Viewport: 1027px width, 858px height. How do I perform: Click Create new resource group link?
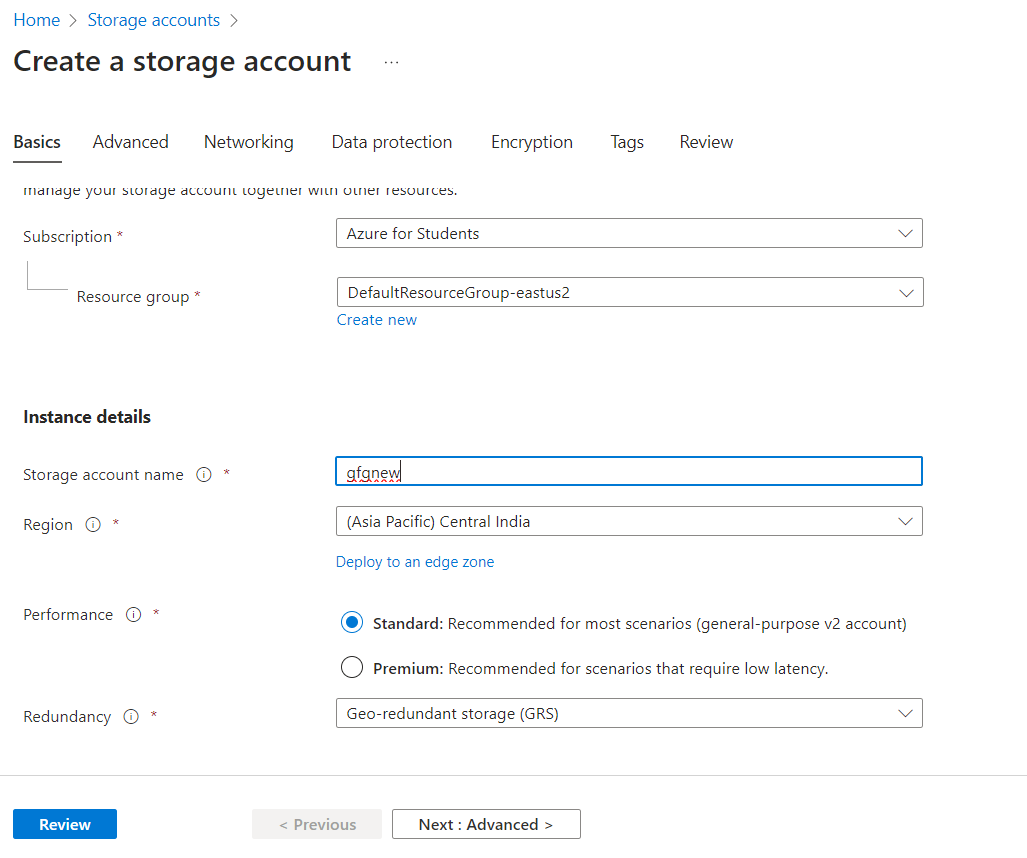pos(377,320)
